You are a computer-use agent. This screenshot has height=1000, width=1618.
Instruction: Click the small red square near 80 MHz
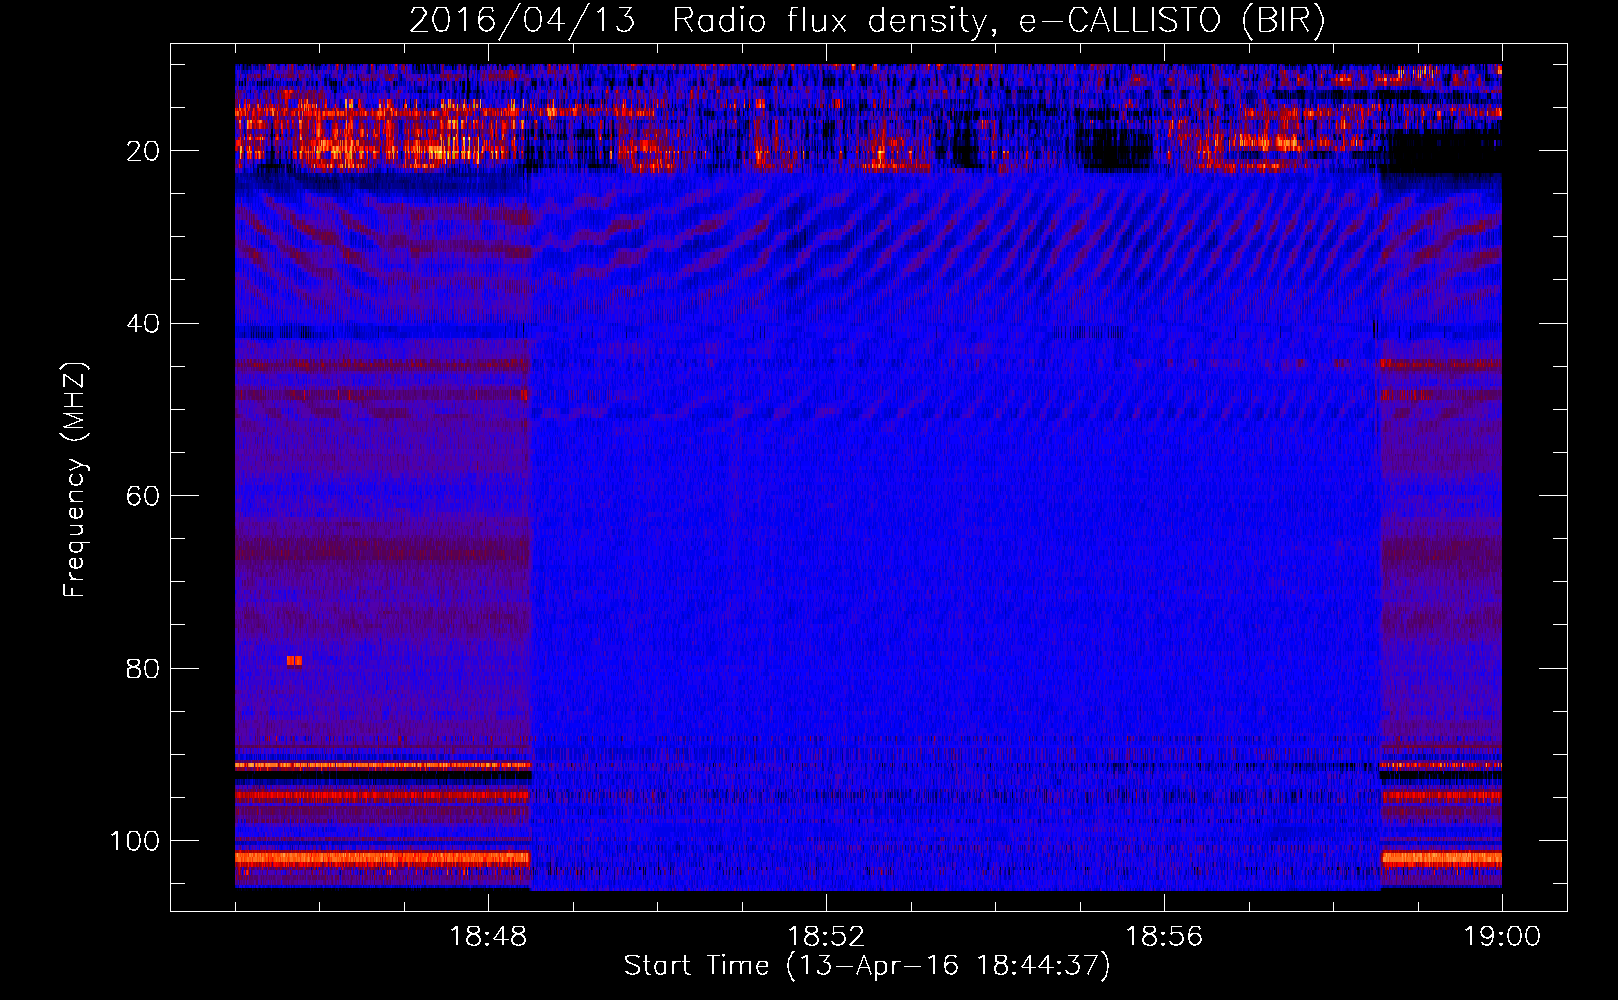(x=294, y=660)
